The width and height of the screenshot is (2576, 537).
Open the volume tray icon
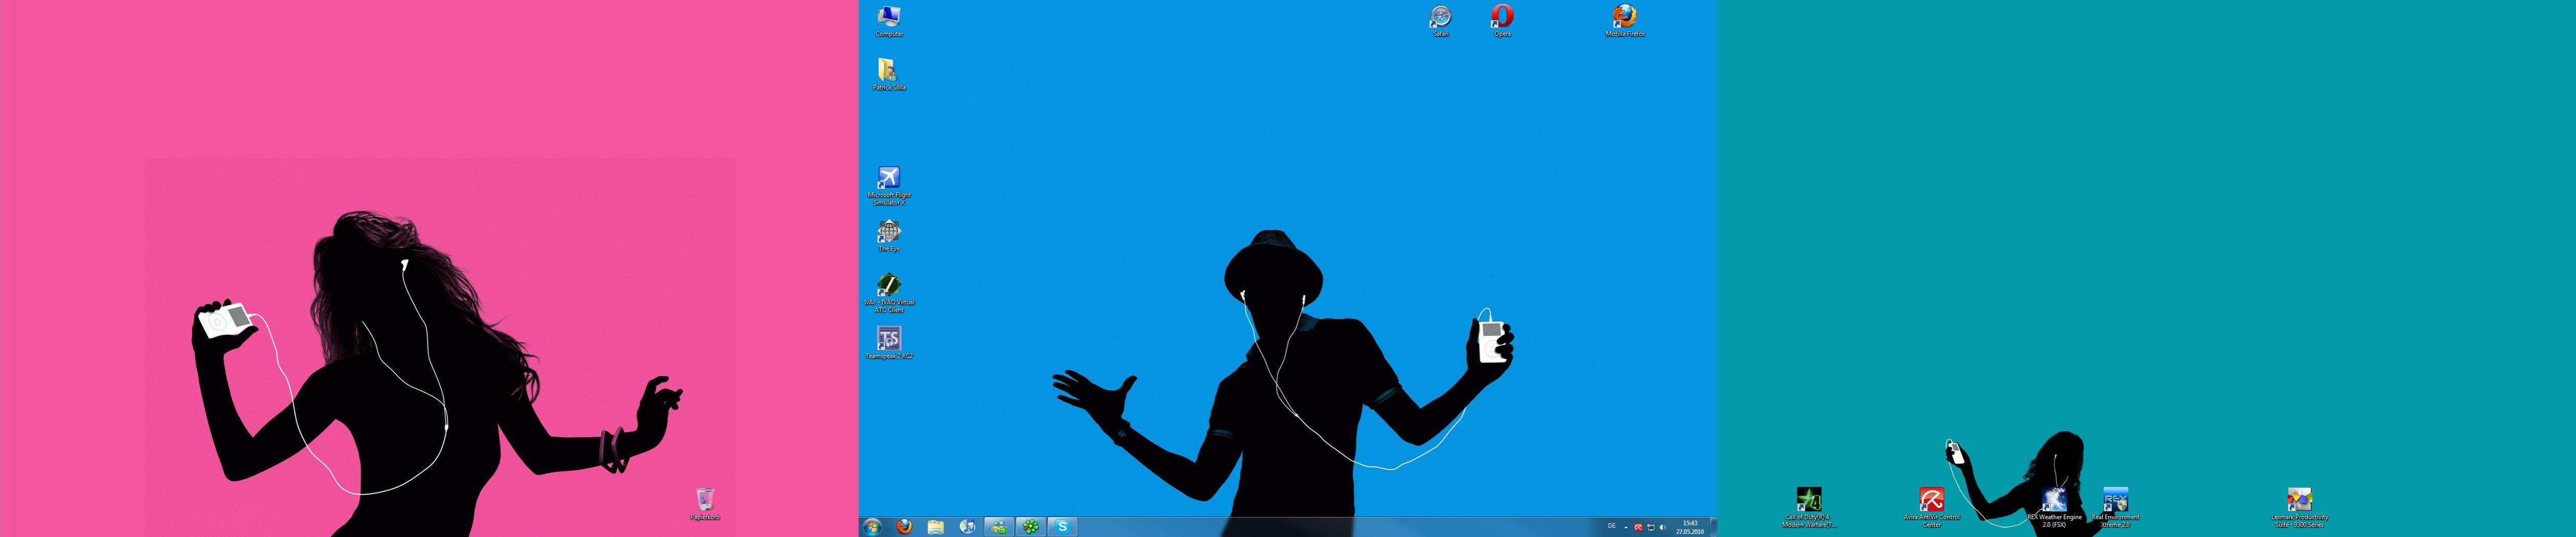[x=1662, y=527]
